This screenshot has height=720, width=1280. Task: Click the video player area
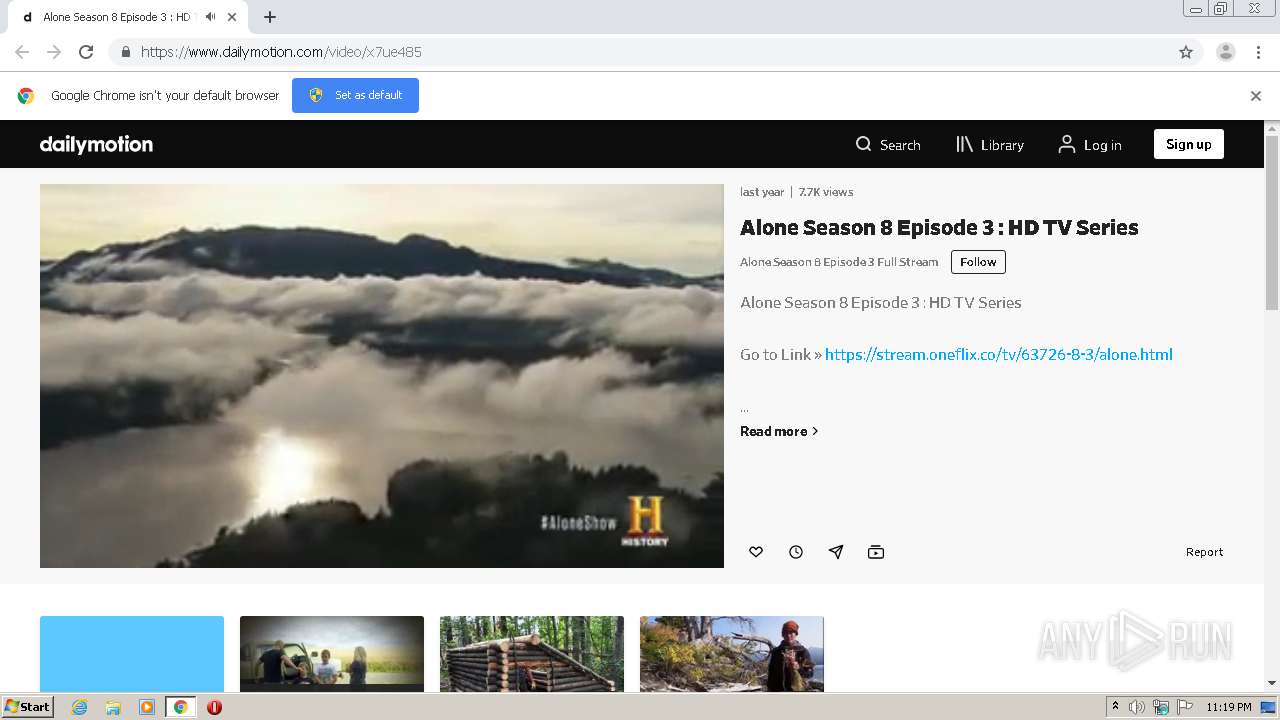(x=382, y=376)
